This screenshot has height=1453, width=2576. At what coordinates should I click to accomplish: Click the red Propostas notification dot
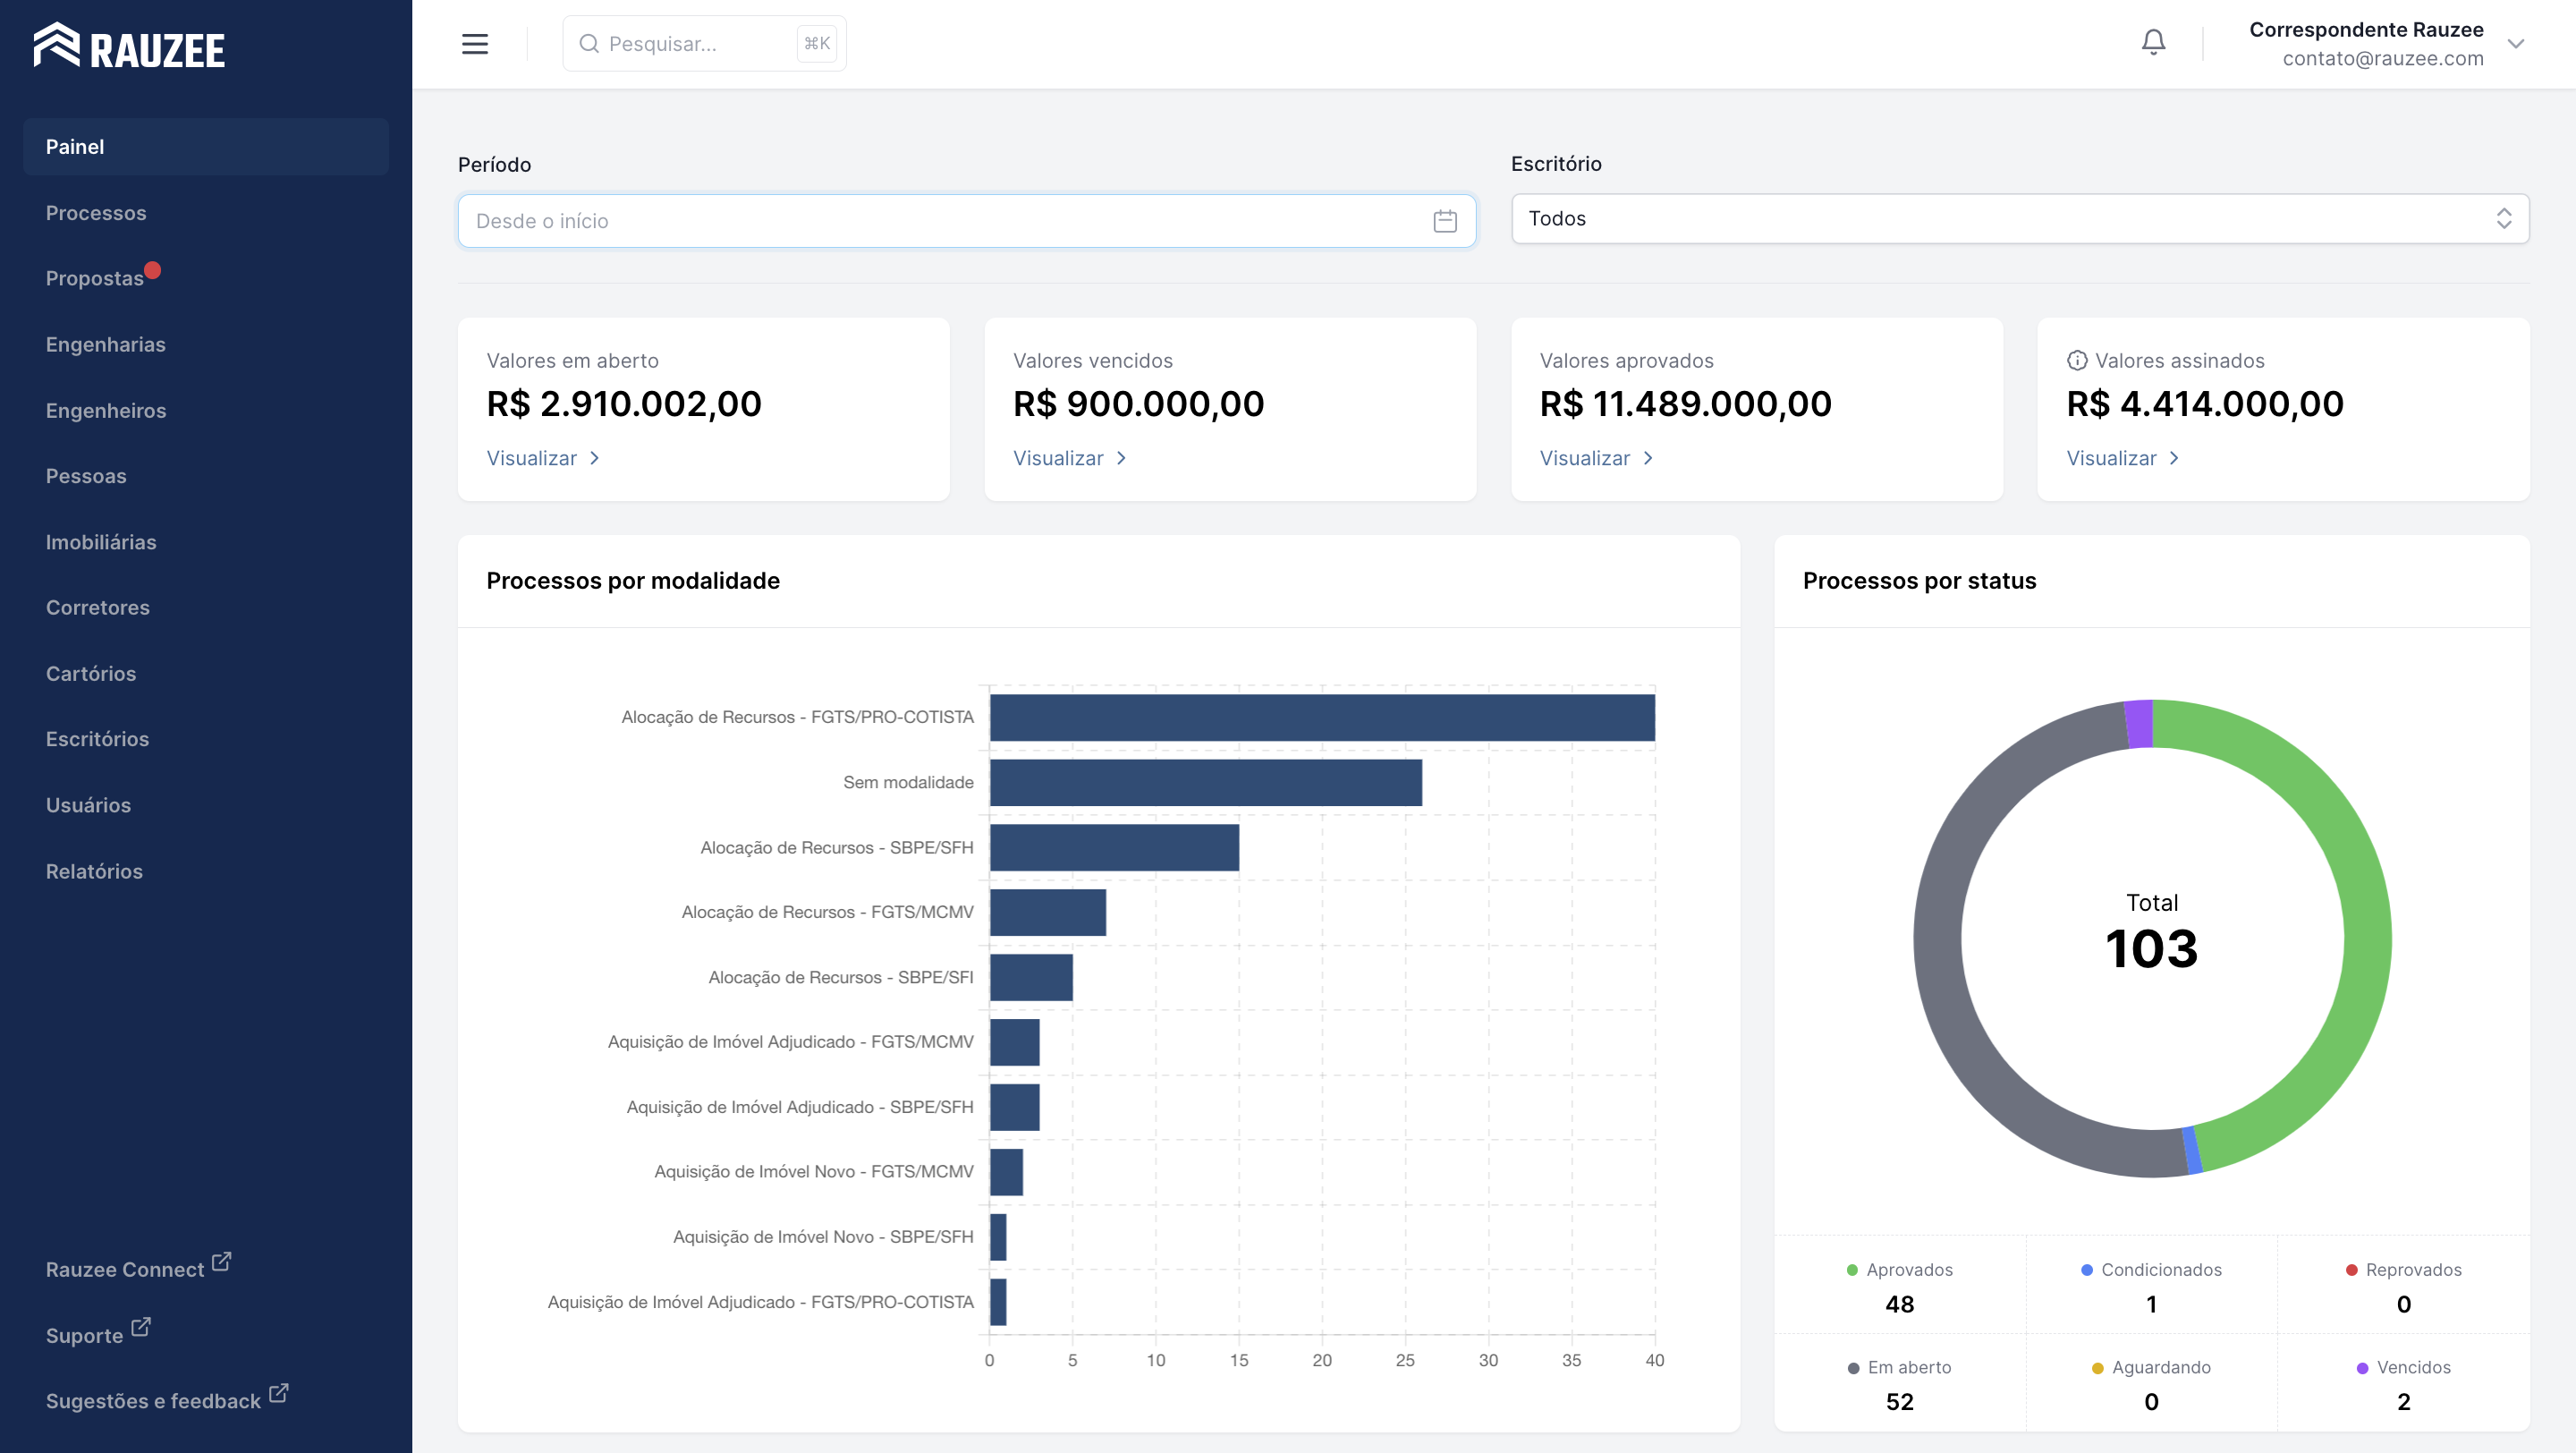pos(153,270)
